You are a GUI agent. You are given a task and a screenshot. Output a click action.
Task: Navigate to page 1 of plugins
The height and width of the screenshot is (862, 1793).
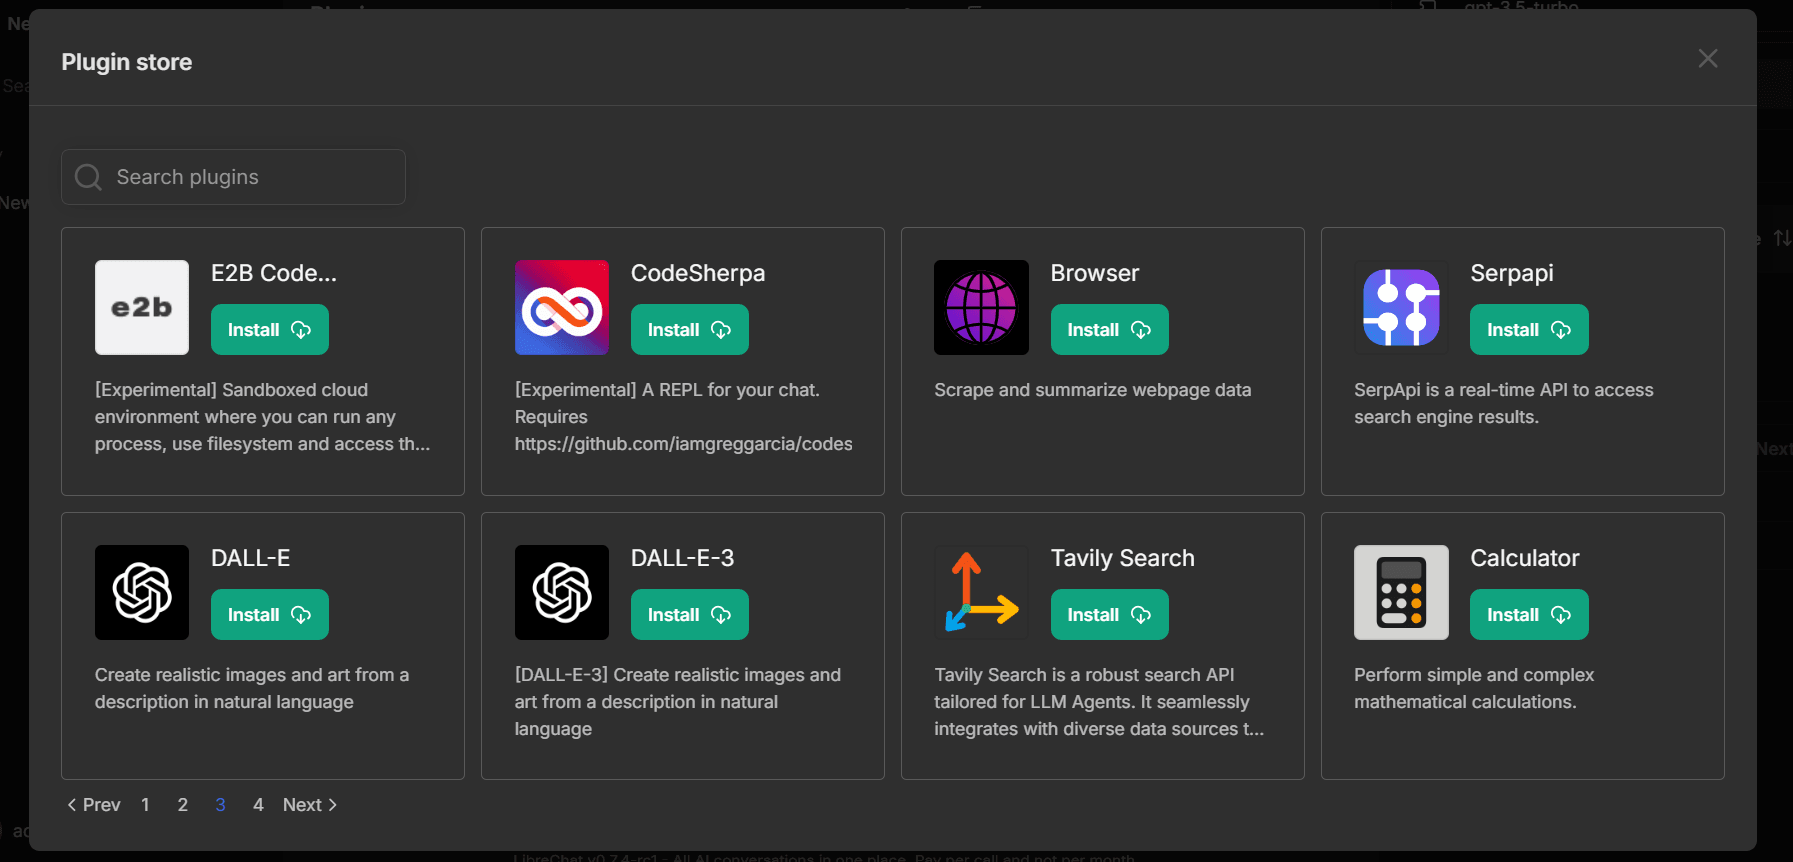coord(144,804)
